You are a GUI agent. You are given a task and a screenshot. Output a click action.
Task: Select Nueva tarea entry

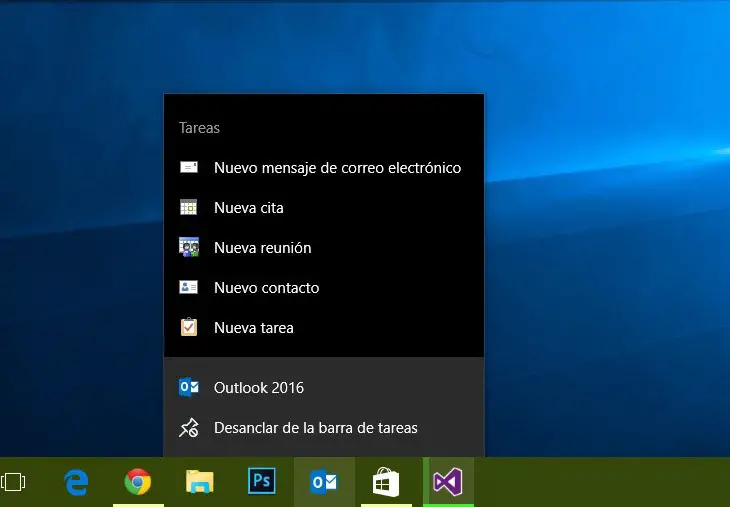pos(324,328)
